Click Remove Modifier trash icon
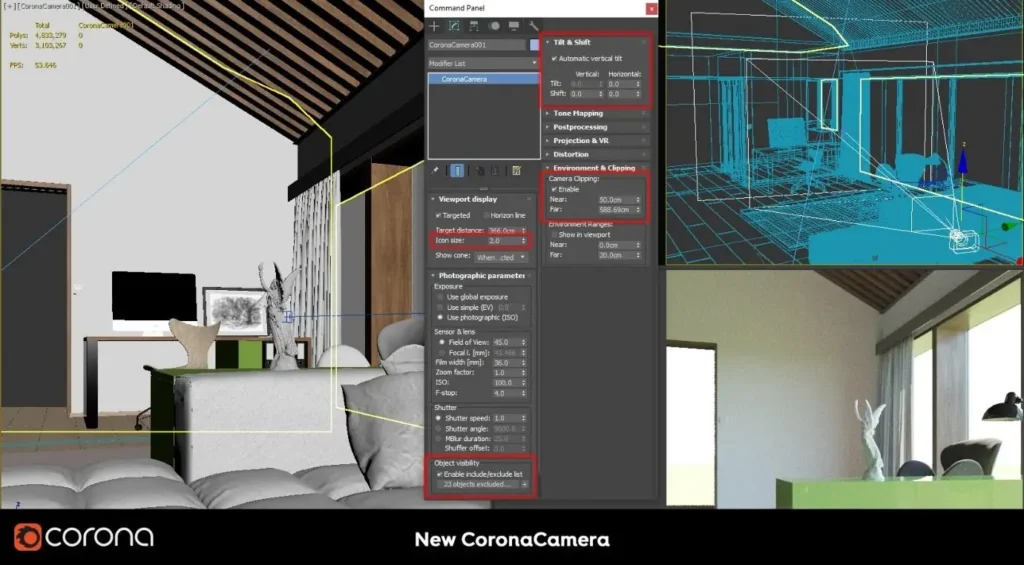Image resolution: width=1024 pixels, height=565 pixels. pyautogui.click(x=495, y=170)
